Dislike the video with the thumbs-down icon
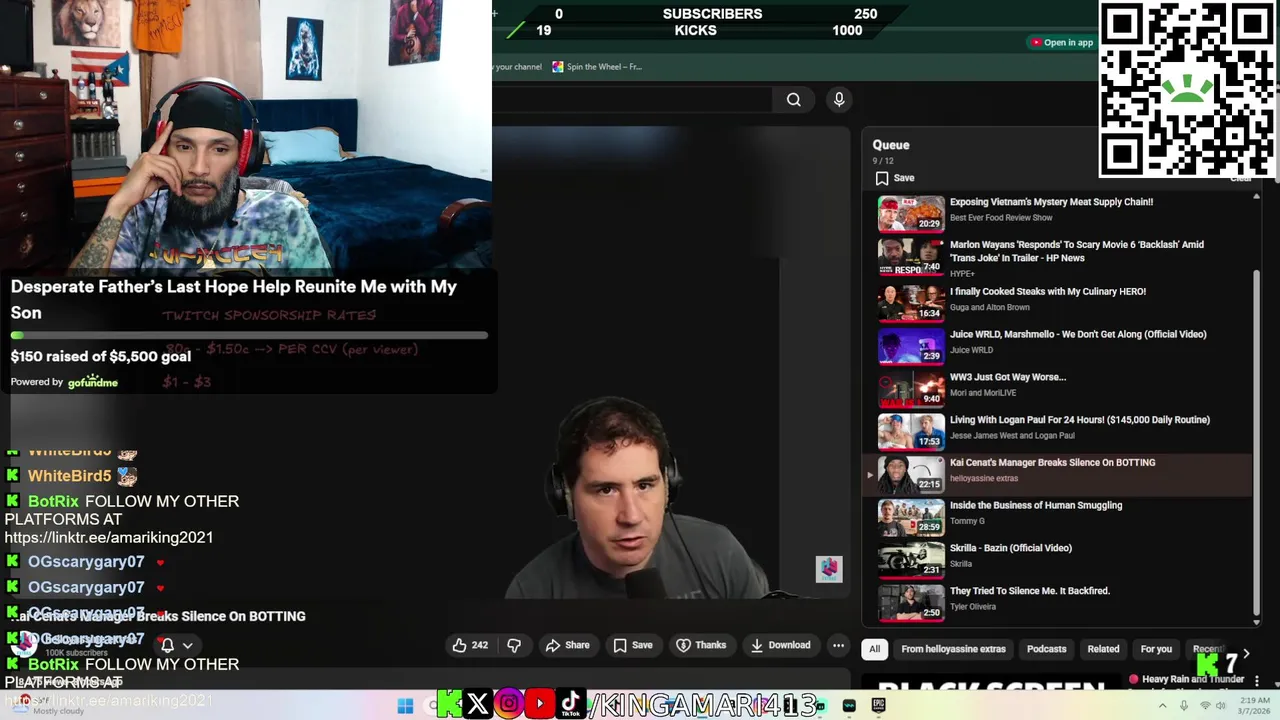This screenshot has width=1280, height=720. click(x=514, y=645)
